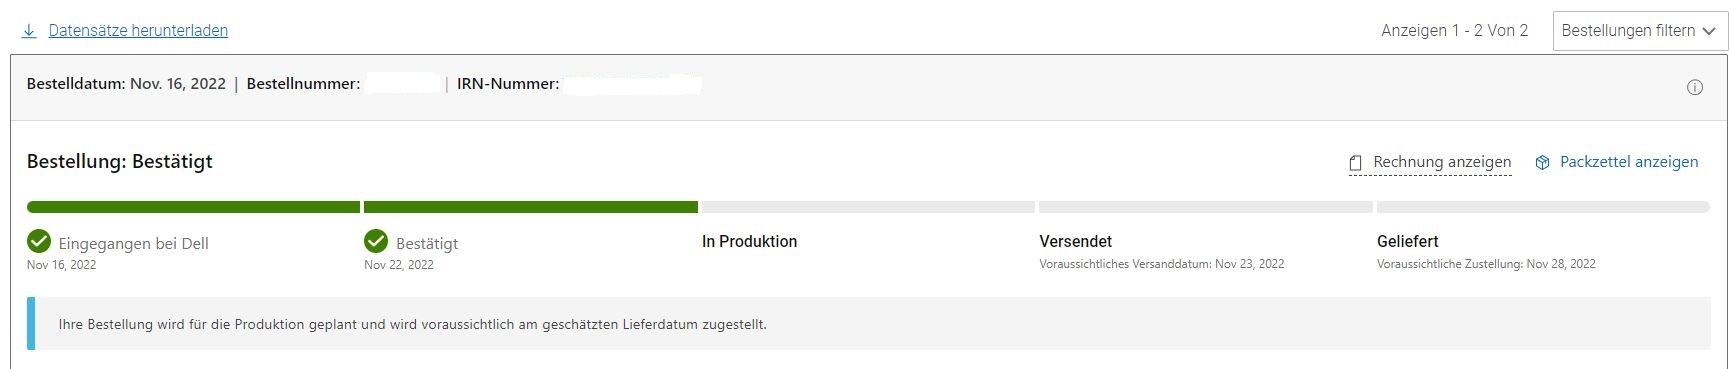The width and height of the screenshot is (1729, 369).
Task: Open Packzettel anzeigen link
Action: point(1629,162)
